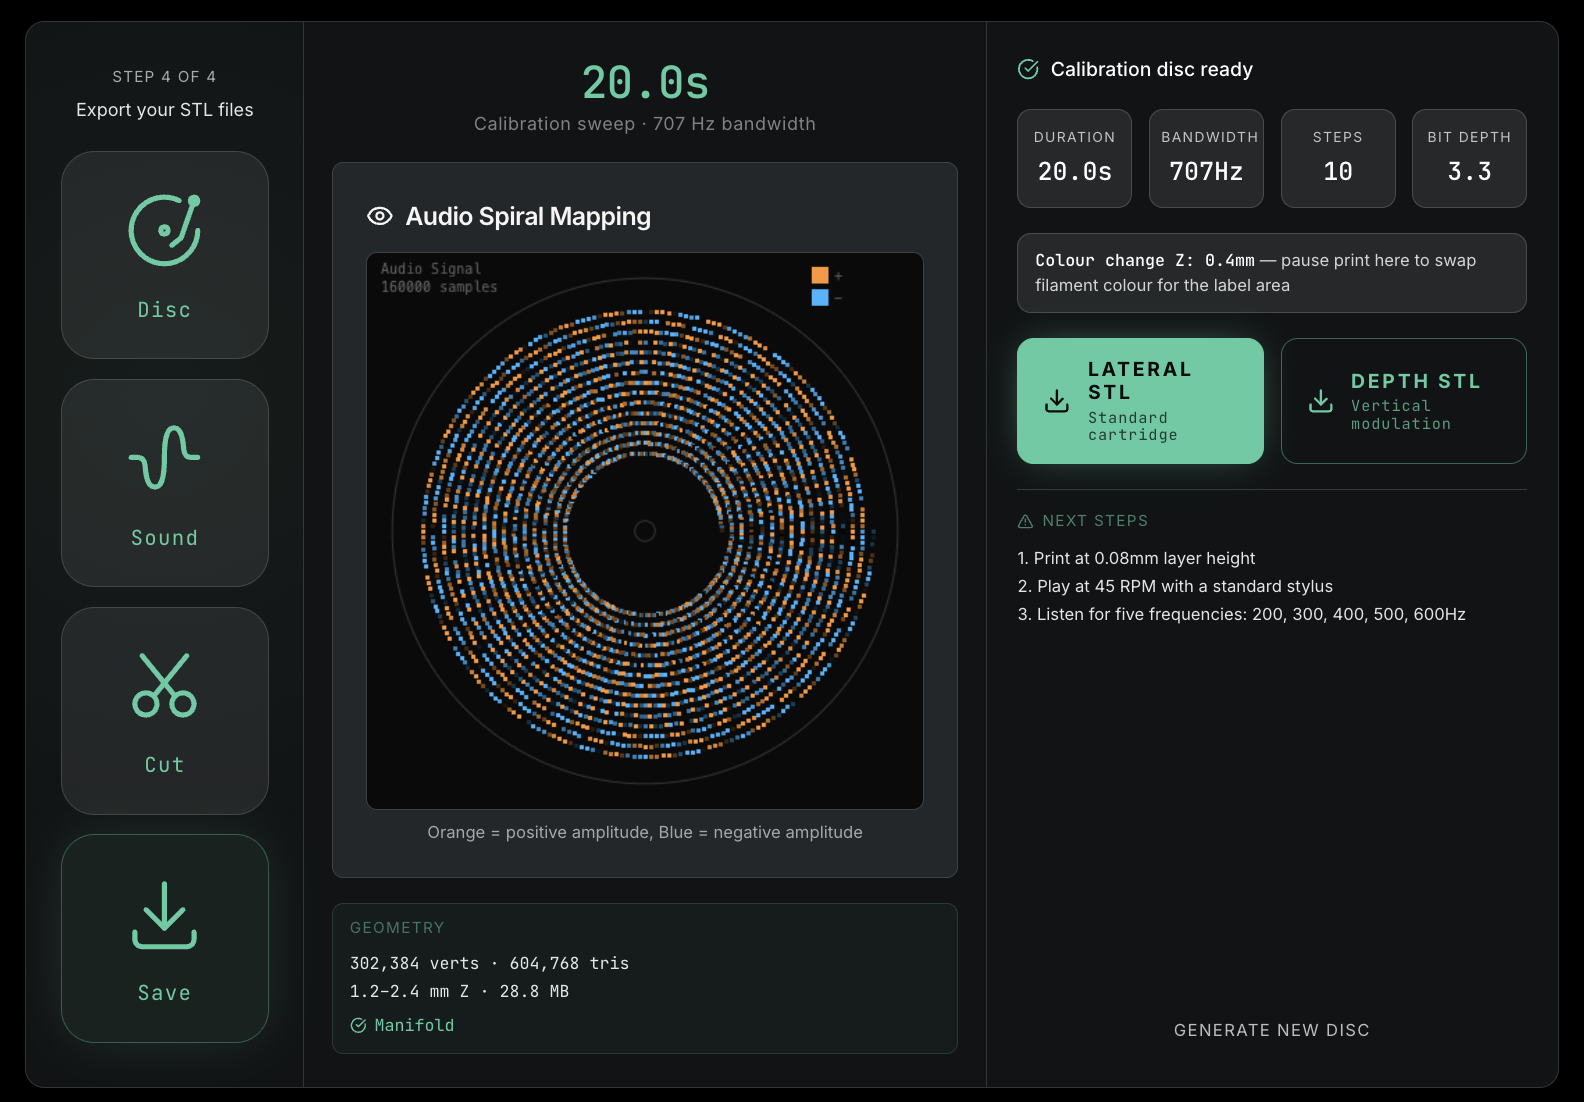Viewport: 1584px width, 1102px height.
Task: Click the 'Audio Spiral Mapping' title
Action: point(528,216)
